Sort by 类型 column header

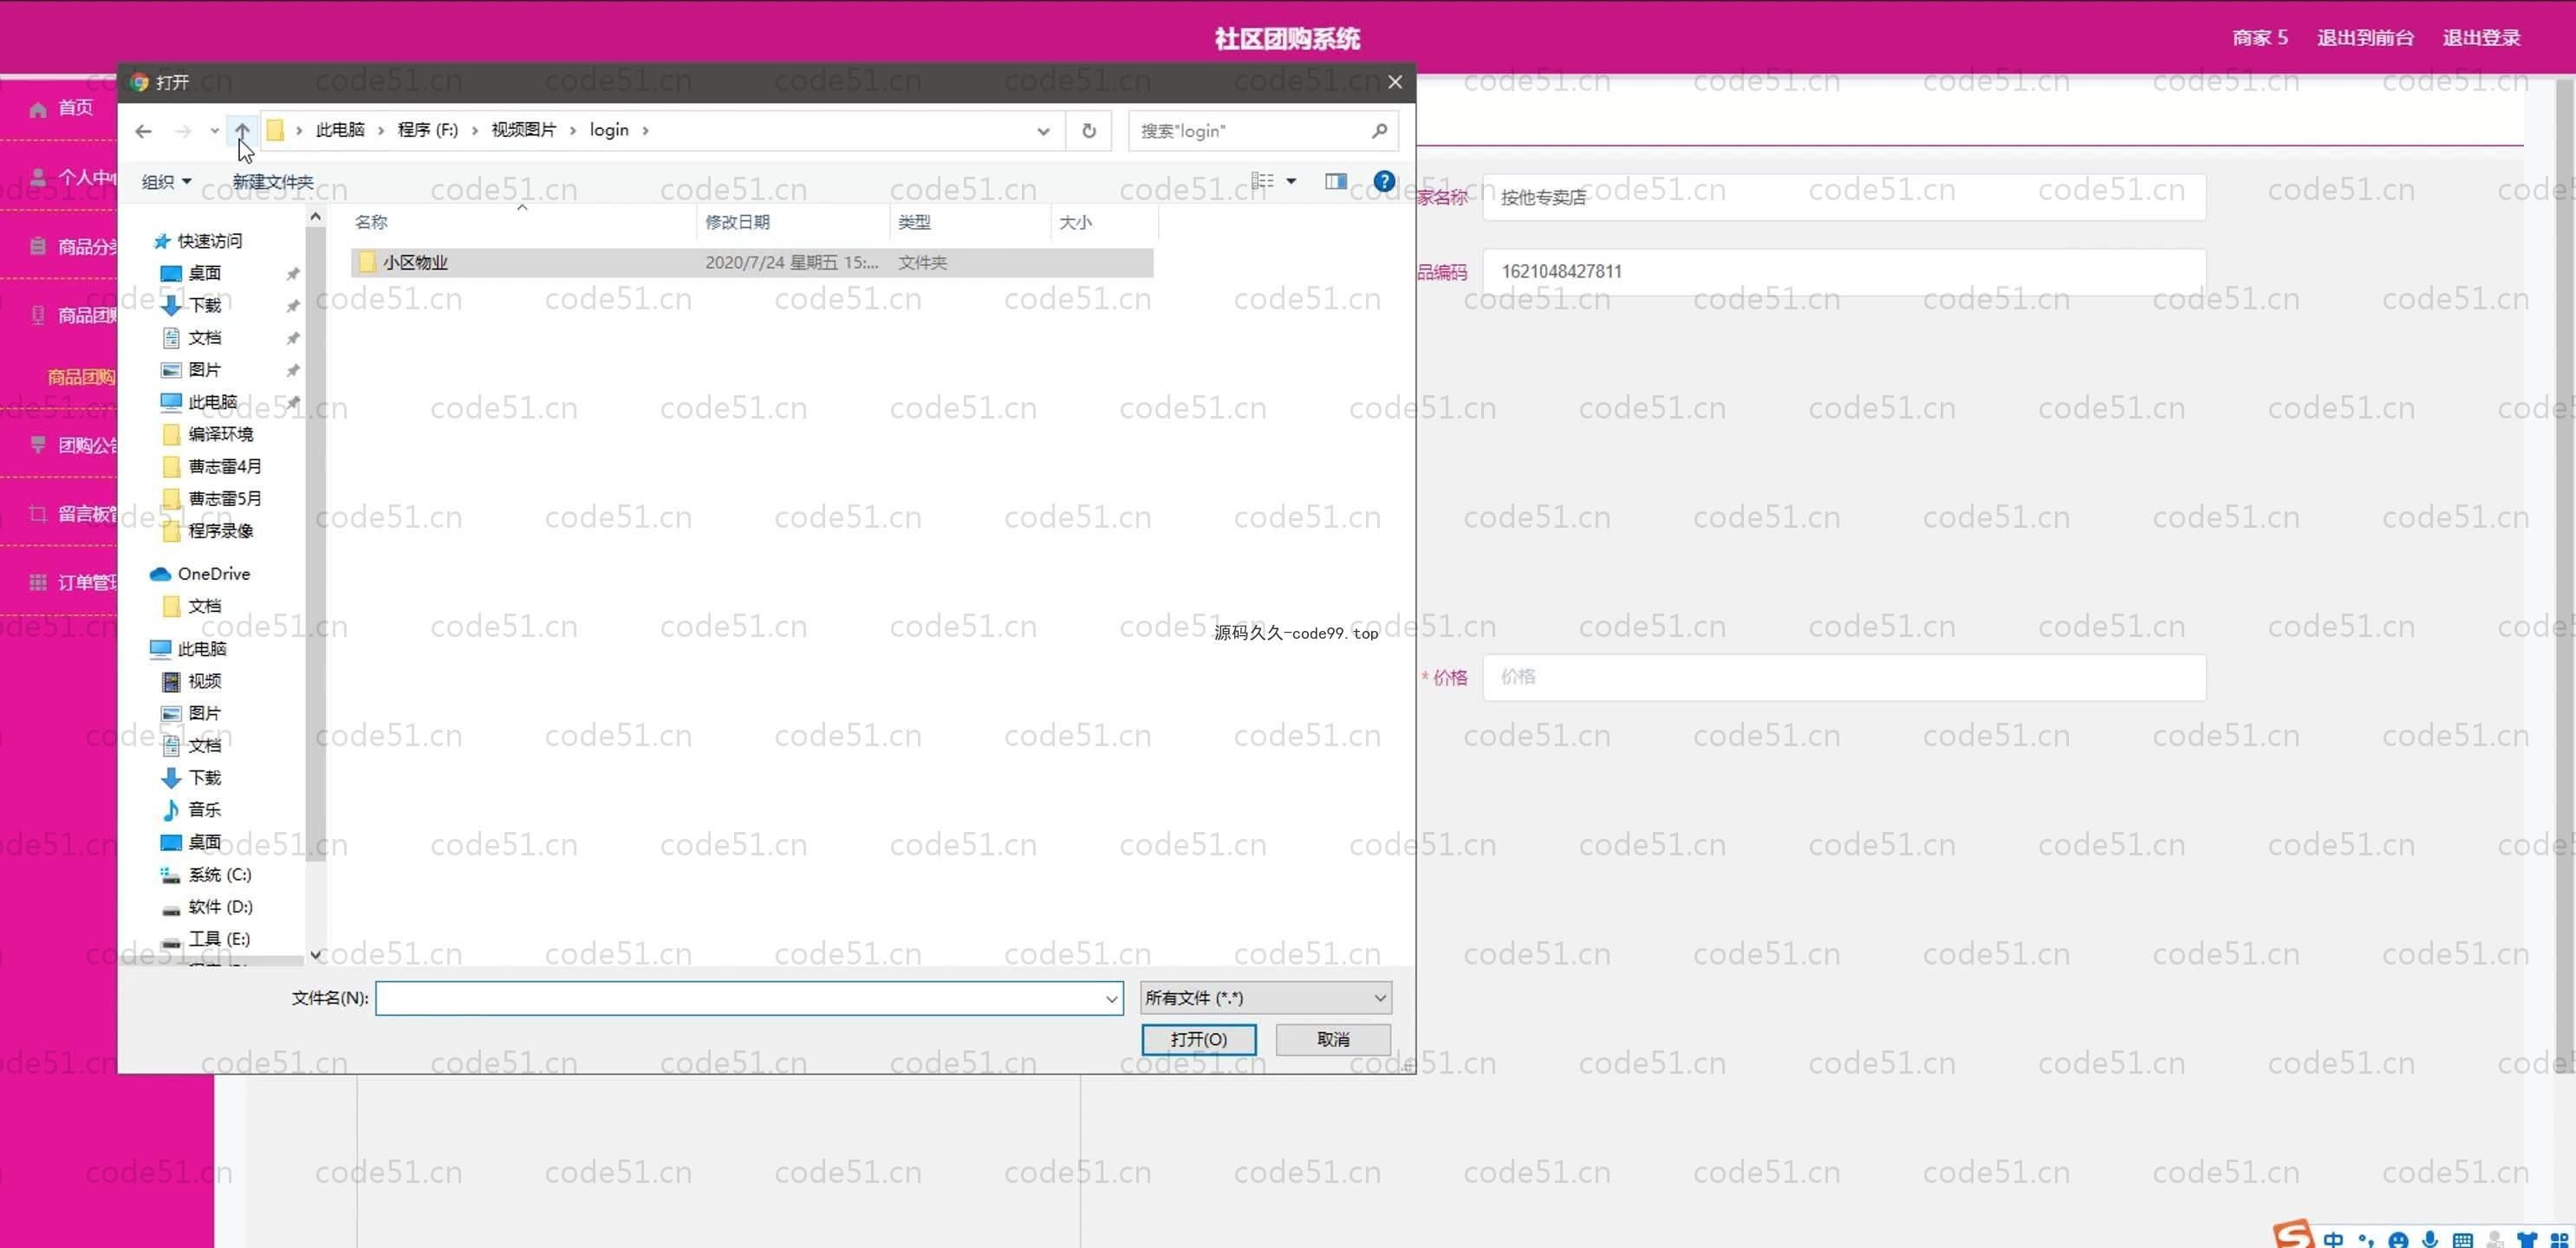pos(914,222)
